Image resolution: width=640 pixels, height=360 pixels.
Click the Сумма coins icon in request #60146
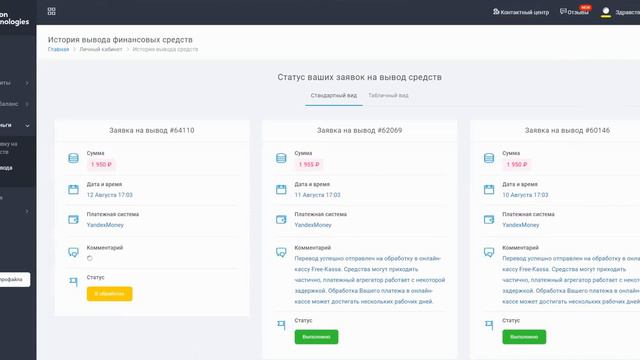pos(489,158)
